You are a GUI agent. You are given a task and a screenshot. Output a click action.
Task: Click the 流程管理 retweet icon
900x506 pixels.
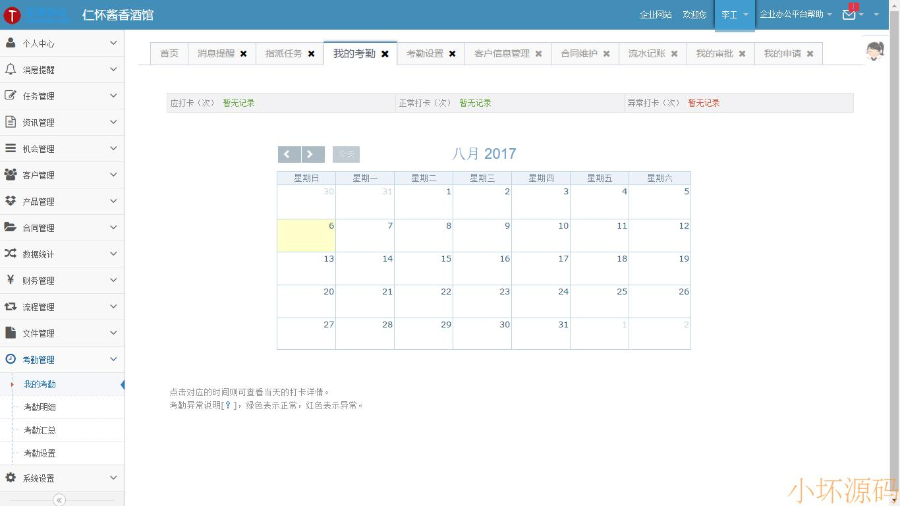(x=10, y=306)
